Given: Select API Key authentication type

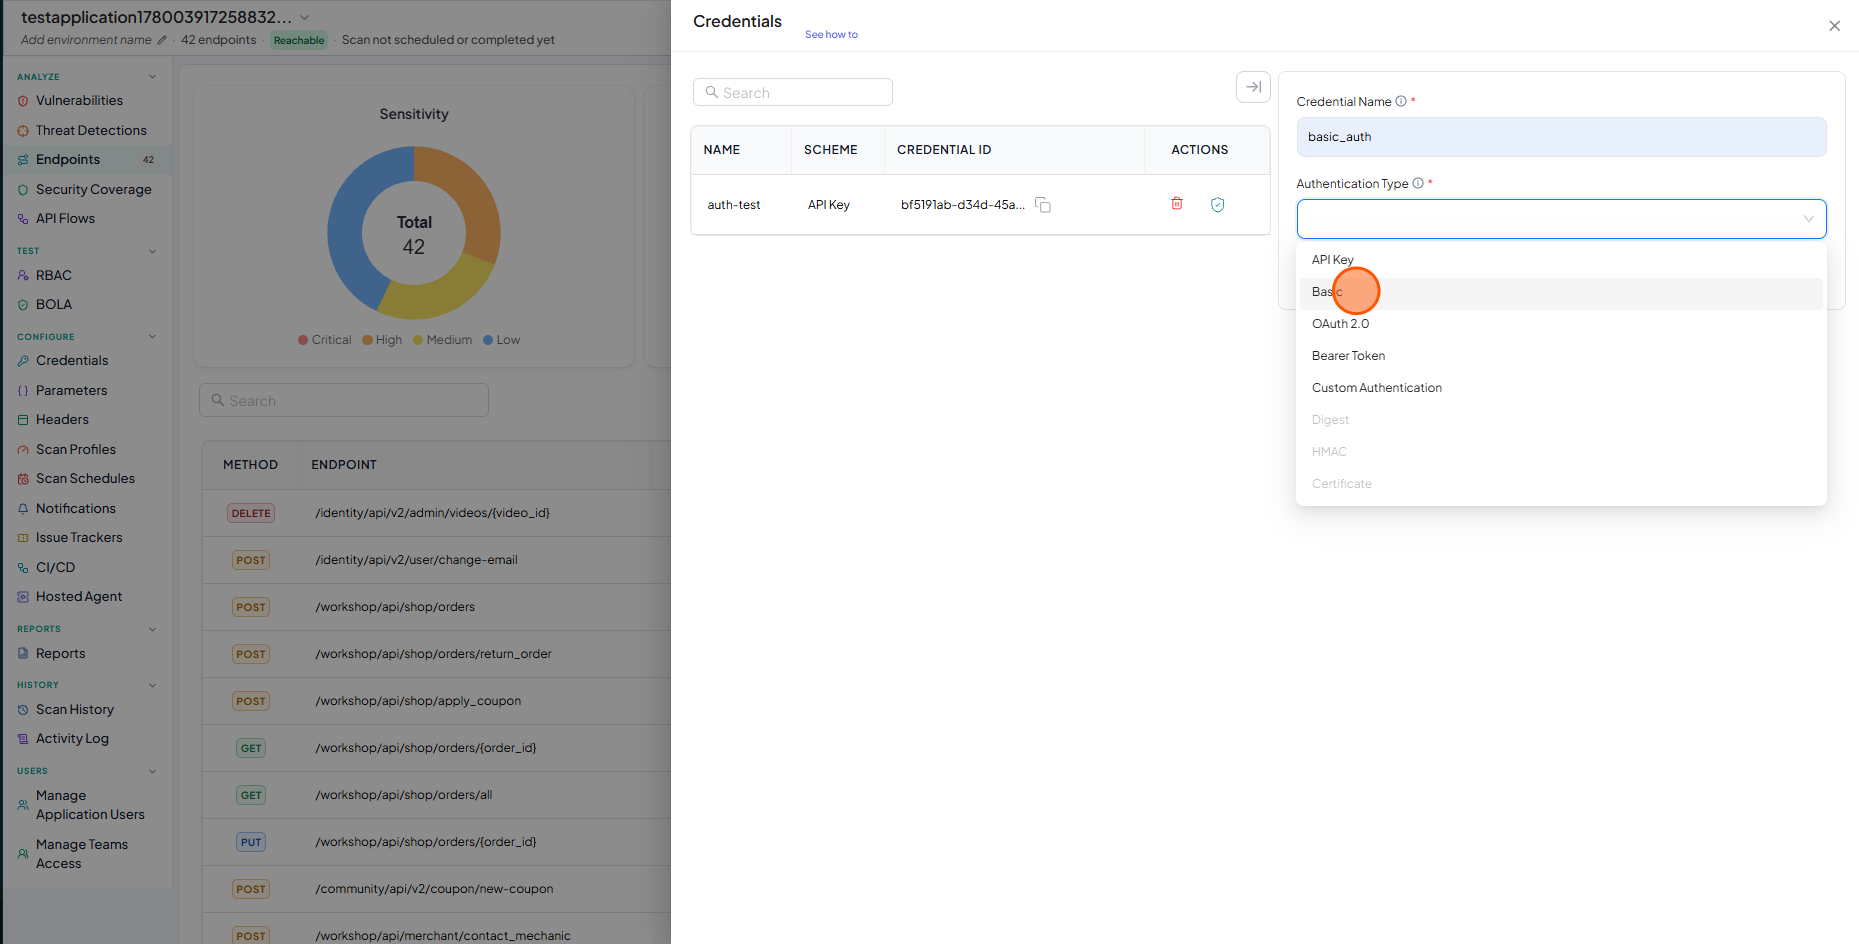Looking at the screenshot, I should [1561, 260].
